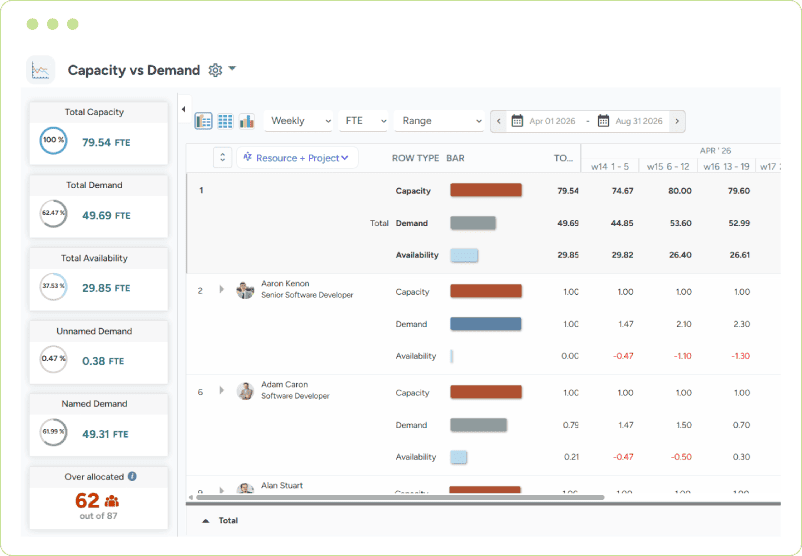Edit the Aug 31 2026 end date field
Viewport: 802px width, 556px height.
(x=639, y=121)
